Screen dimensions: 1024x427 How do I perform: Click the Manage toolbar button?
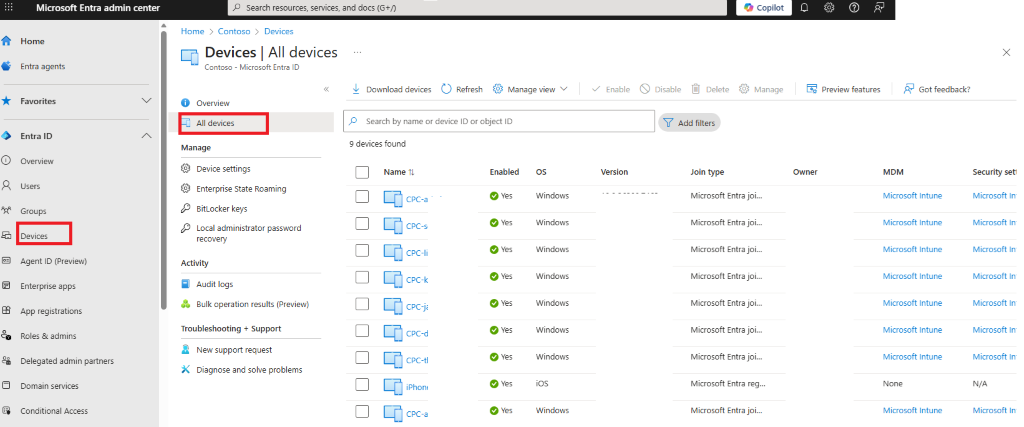761,89
